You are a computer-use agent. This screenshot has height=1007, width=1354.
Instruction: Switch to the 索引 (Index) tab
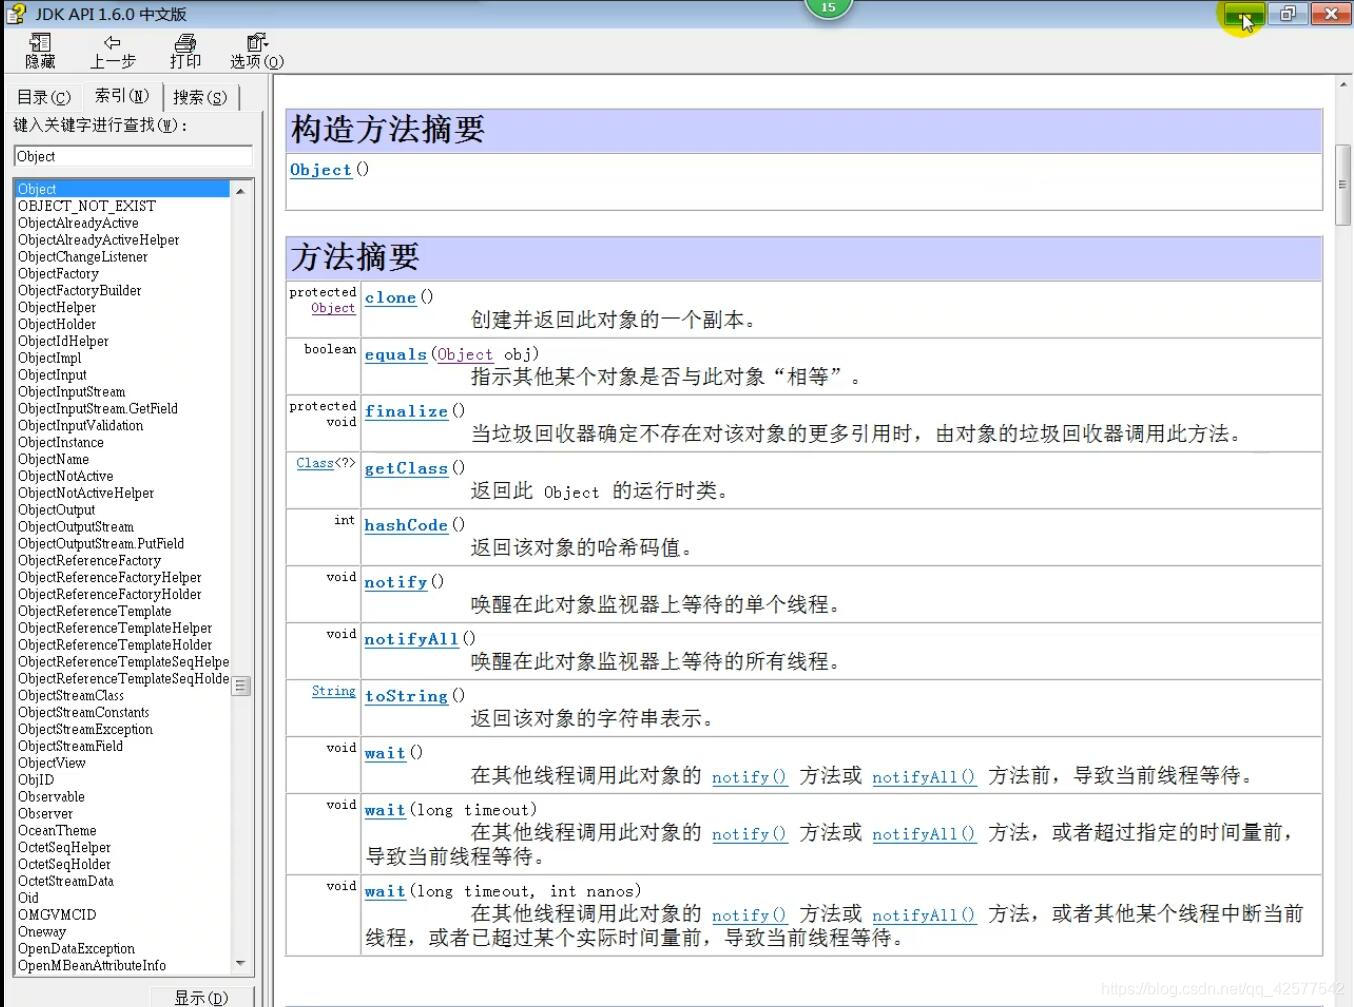pos(121,96)
